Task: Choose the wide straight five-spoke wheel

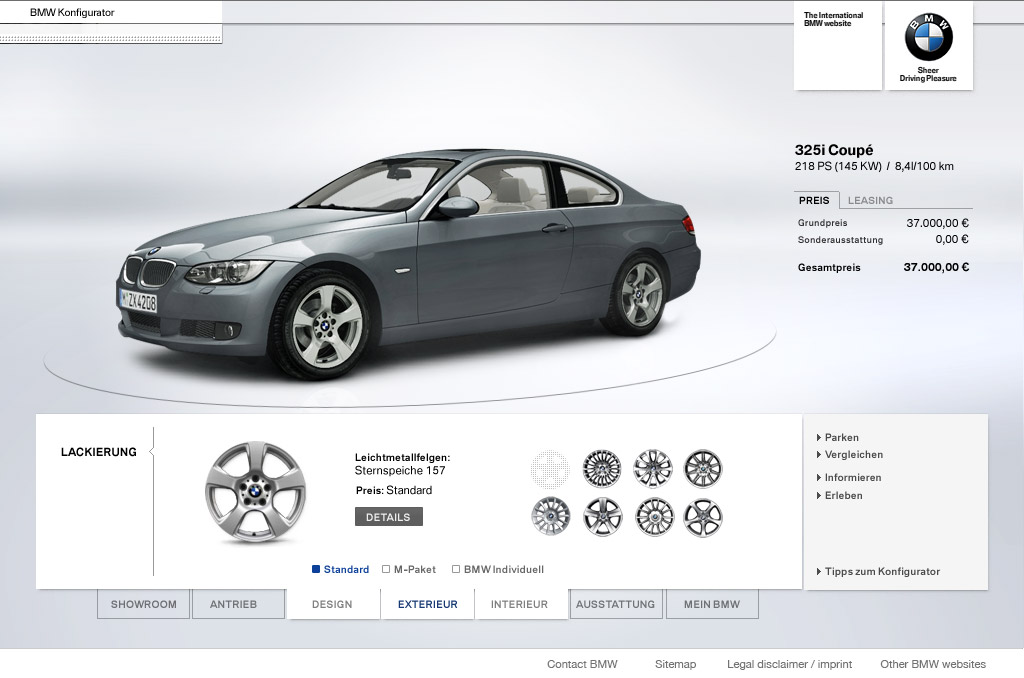Action: click(601, 517)
